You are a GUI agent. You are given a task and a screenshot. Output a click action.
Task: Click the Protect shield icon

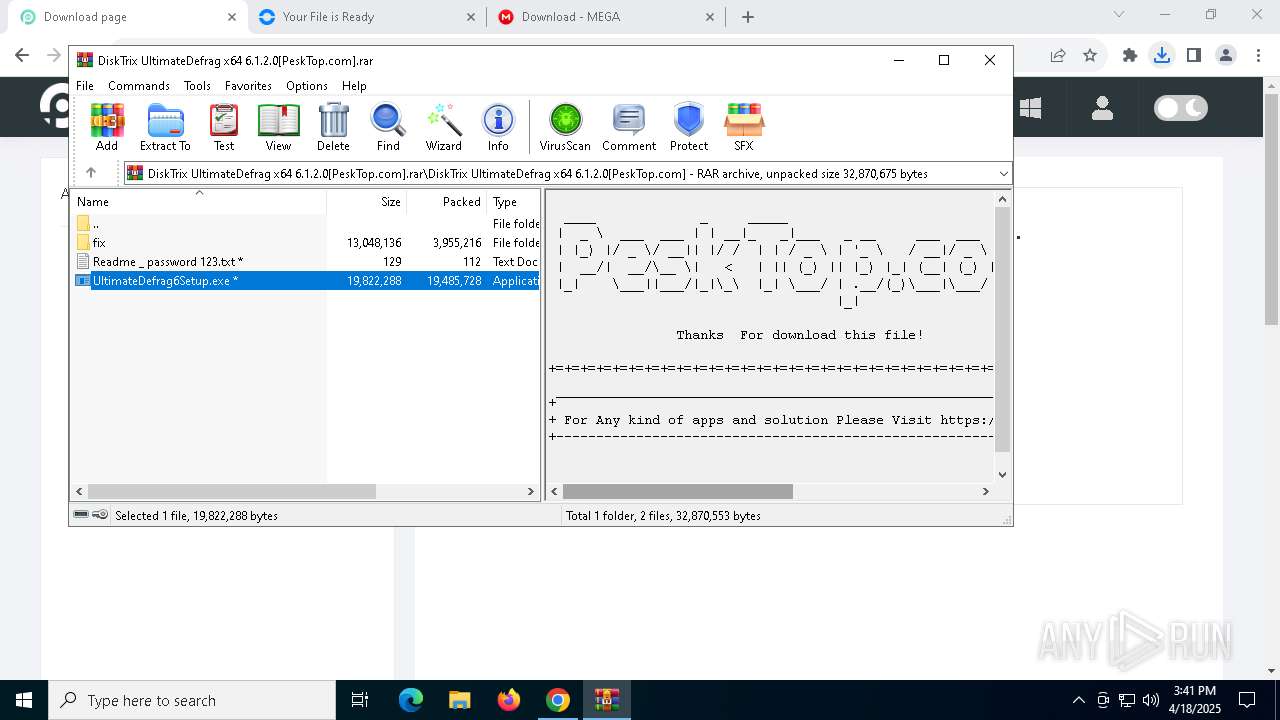coord(689,127)
